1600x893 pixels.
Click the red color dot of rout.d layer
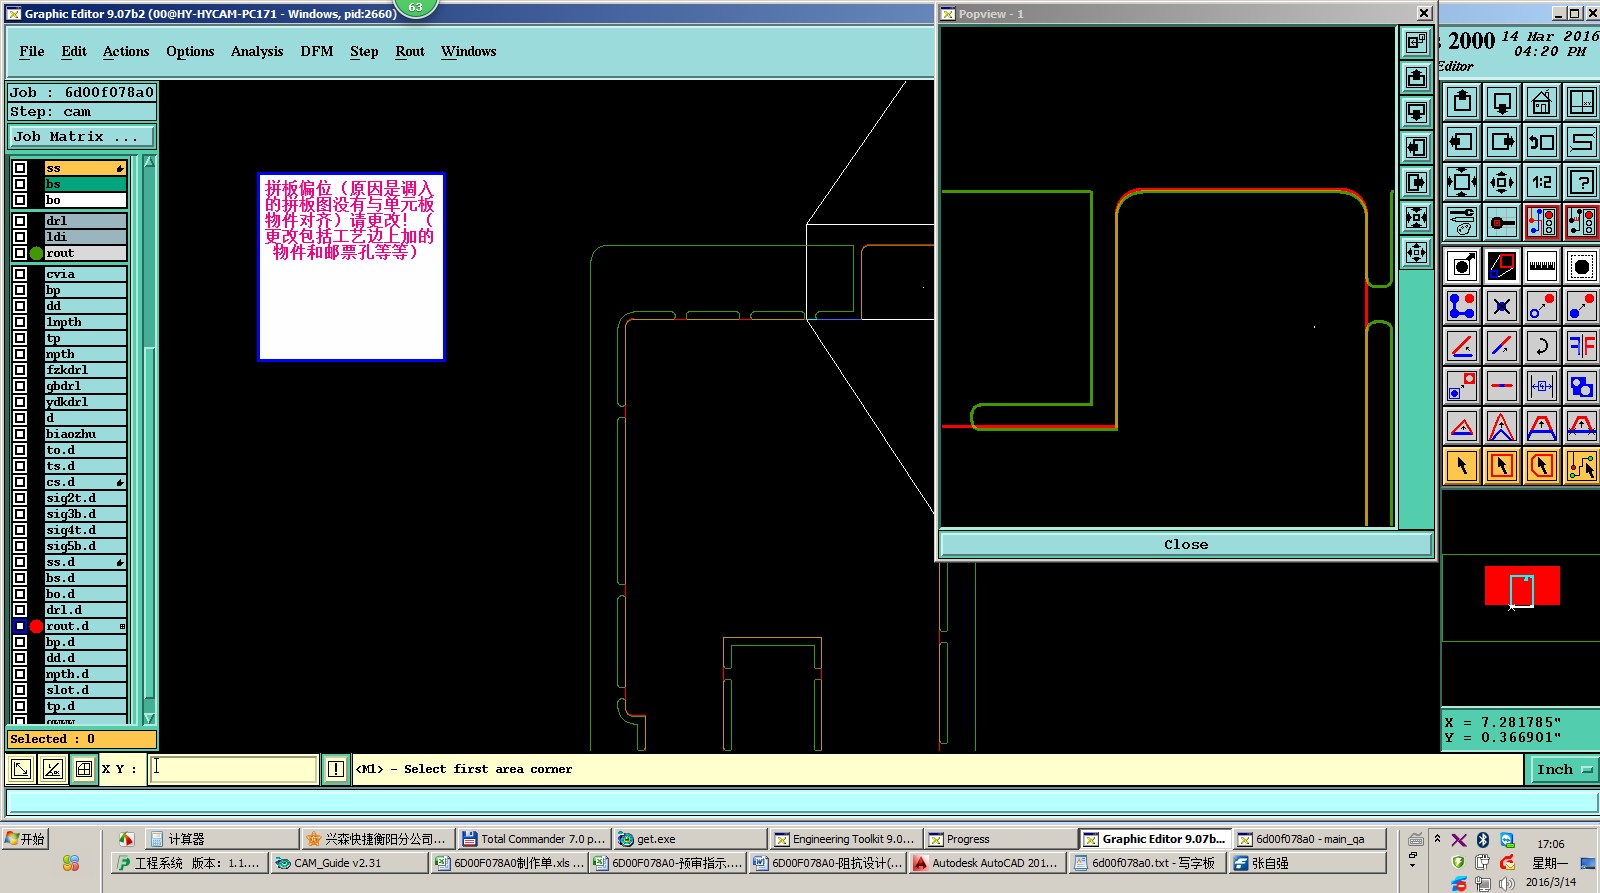36,626
